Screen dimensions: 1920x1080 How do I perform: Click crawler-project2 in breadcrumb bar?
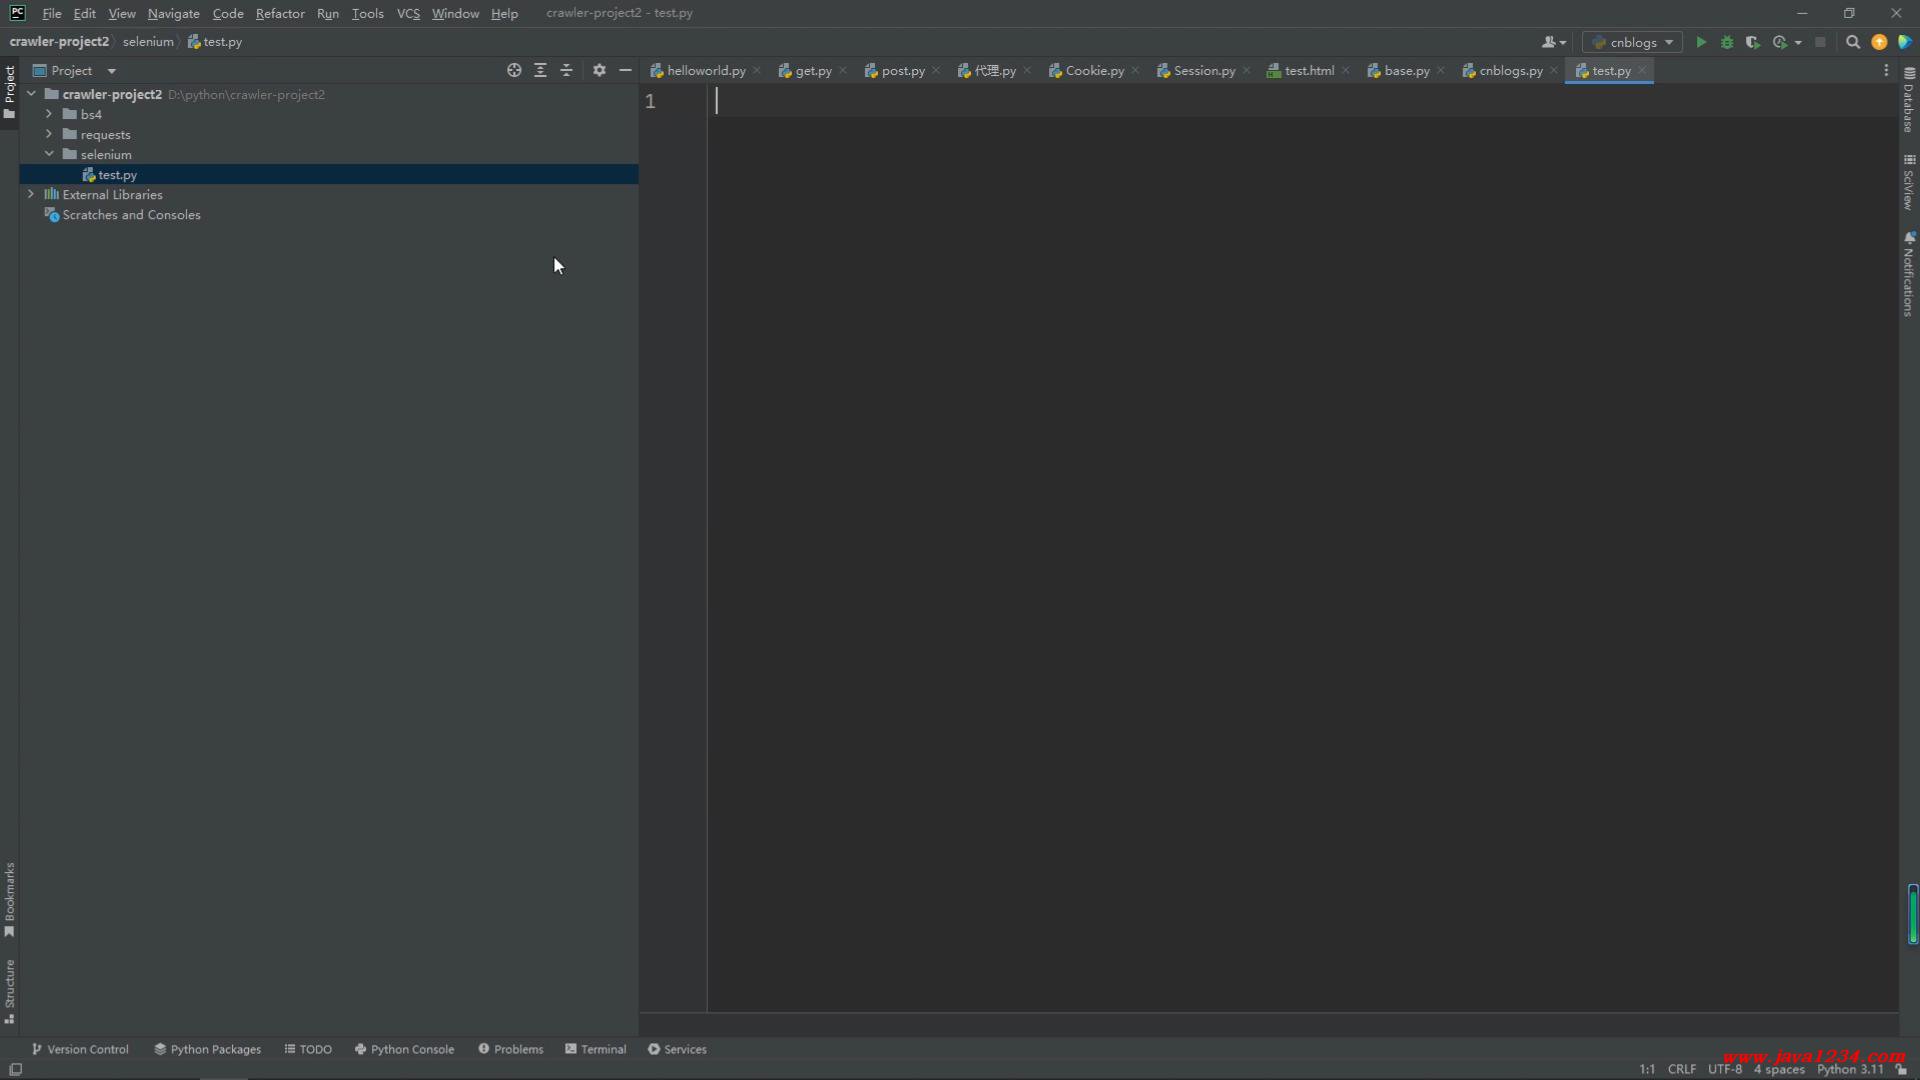click(x=59, y=42)
